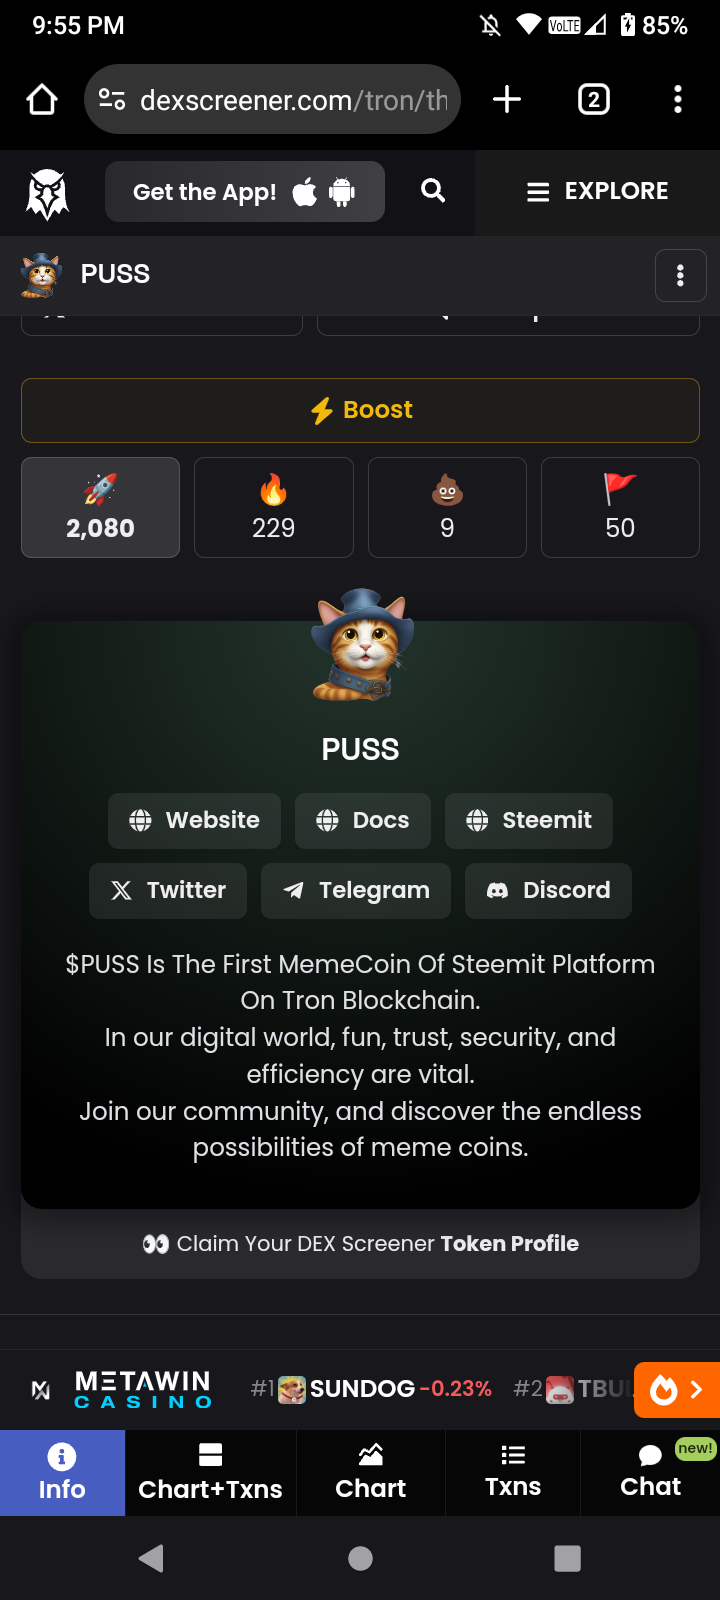The height and width of the screenshot is (1600, 720).
Task: Switch to the Chart+Txns tab
Action: pyautogui.click(x=210, y=1472)
